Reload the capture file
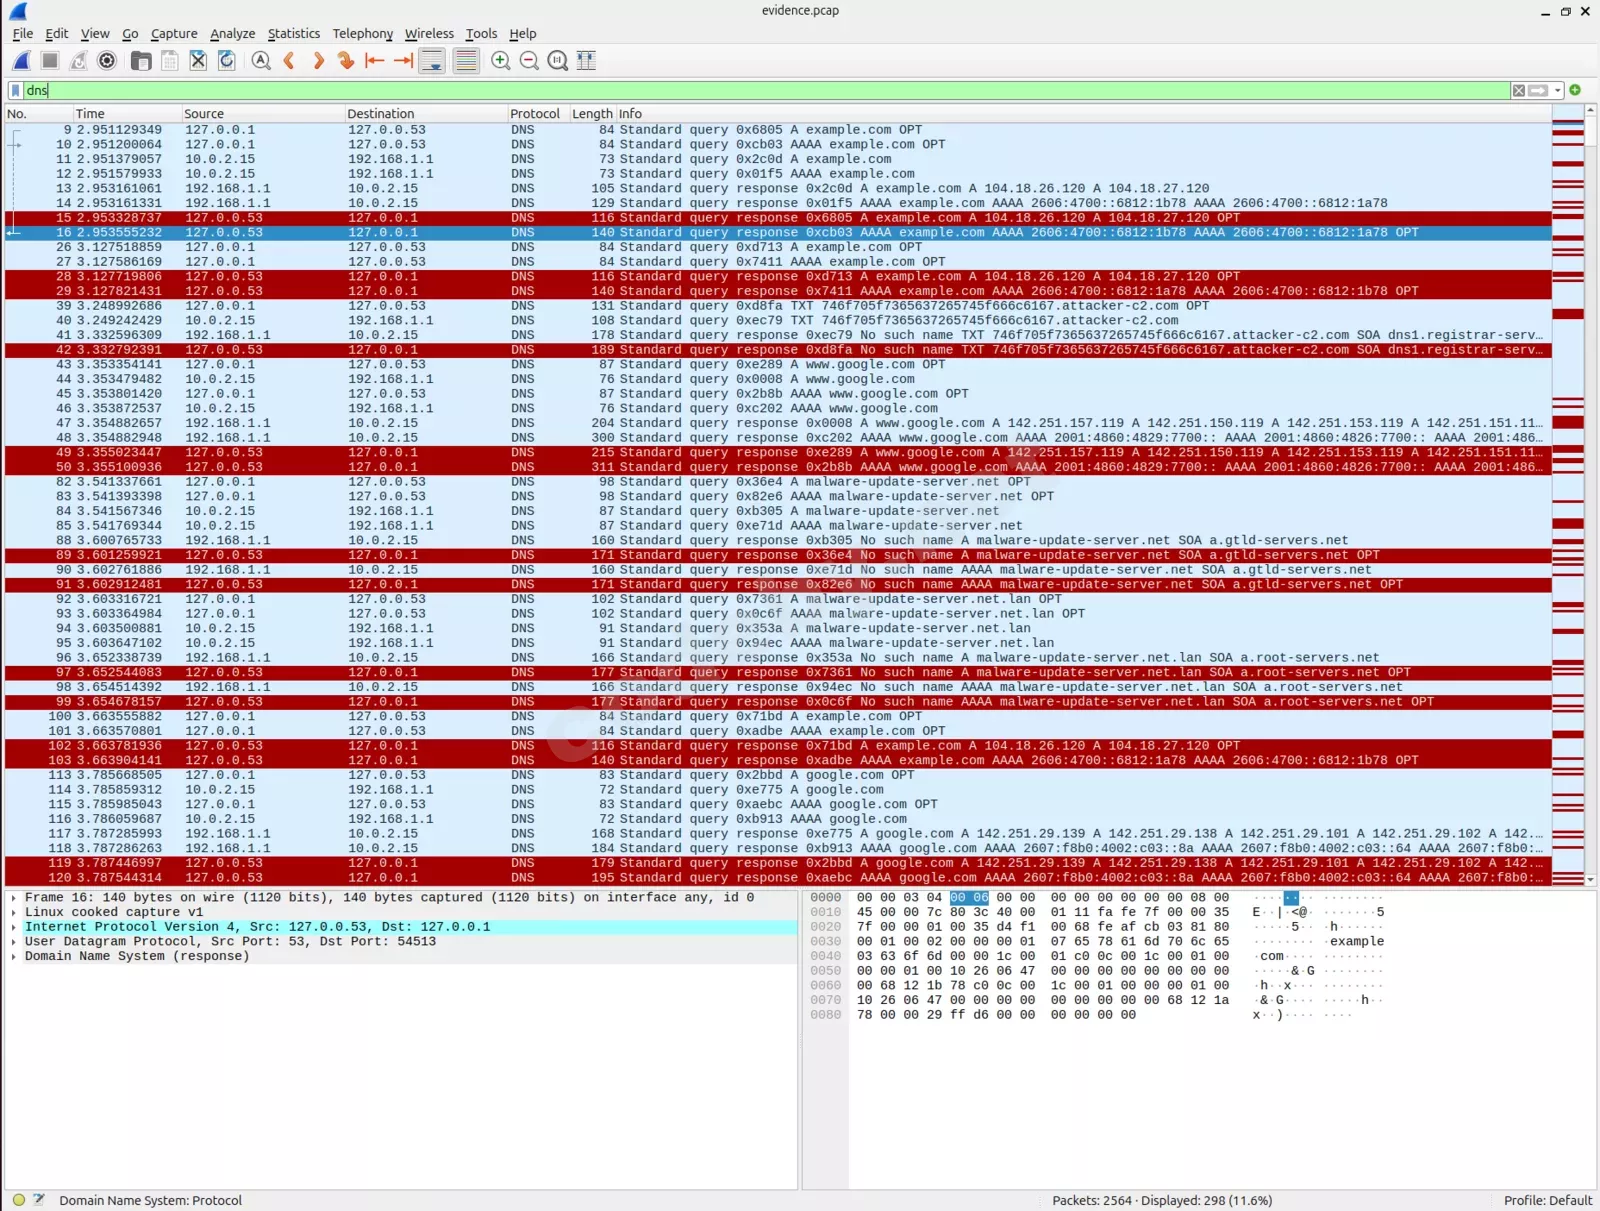Screen dimensions: 1600x1211 pos(227,61)
